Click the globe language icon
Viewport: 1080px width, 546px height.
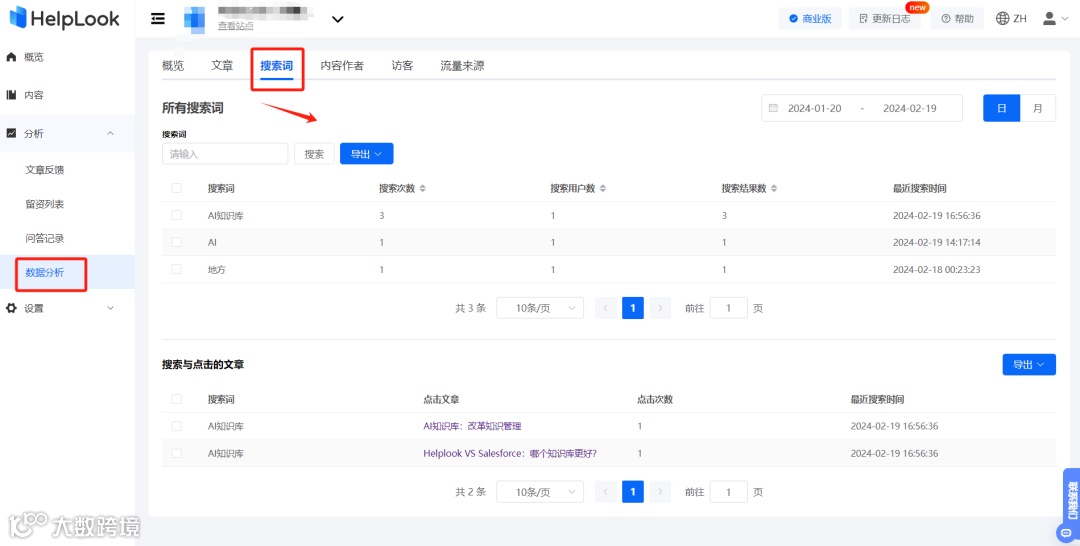[1003, 19]
